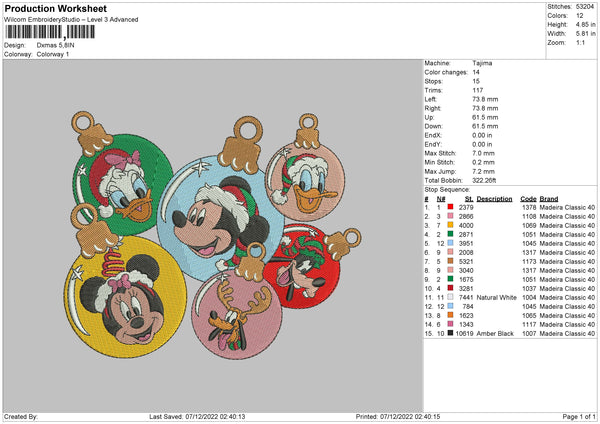Viewport: 600px width, 424px height.
Task: Click the 'Created By:' footer label
Action: point(21,416)
